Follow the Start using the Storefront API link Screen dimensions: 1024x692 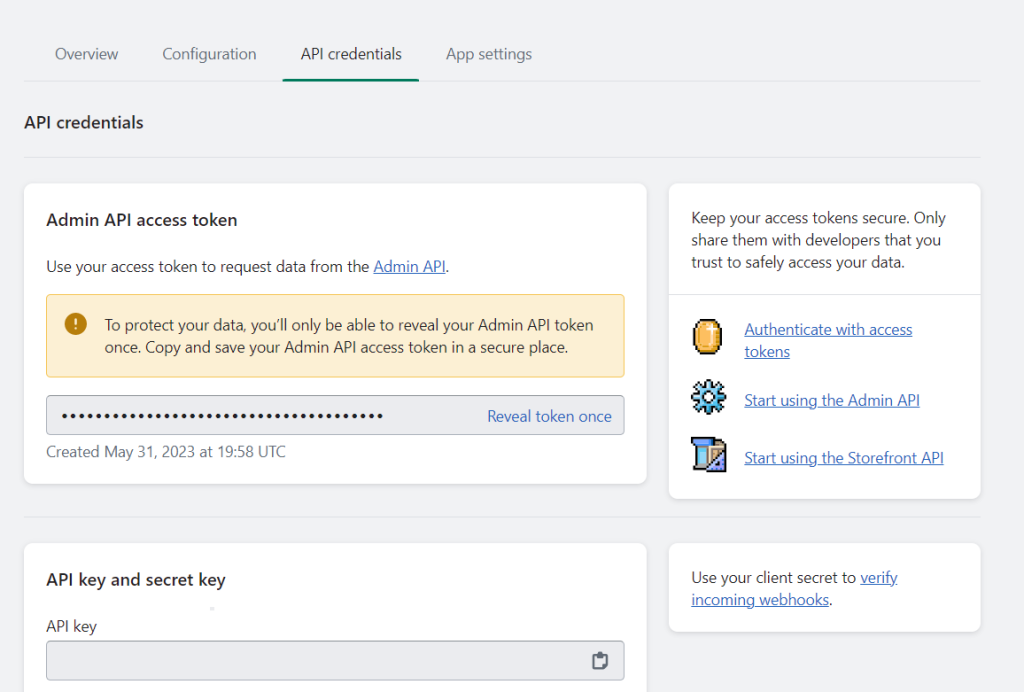pos(844,458)
